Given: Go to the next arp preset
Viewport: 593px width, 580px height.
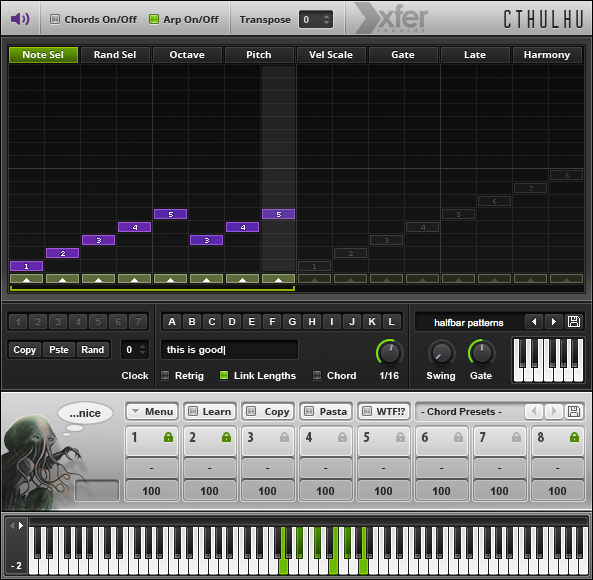Looking at the screenshot, I should click(553, 322).
